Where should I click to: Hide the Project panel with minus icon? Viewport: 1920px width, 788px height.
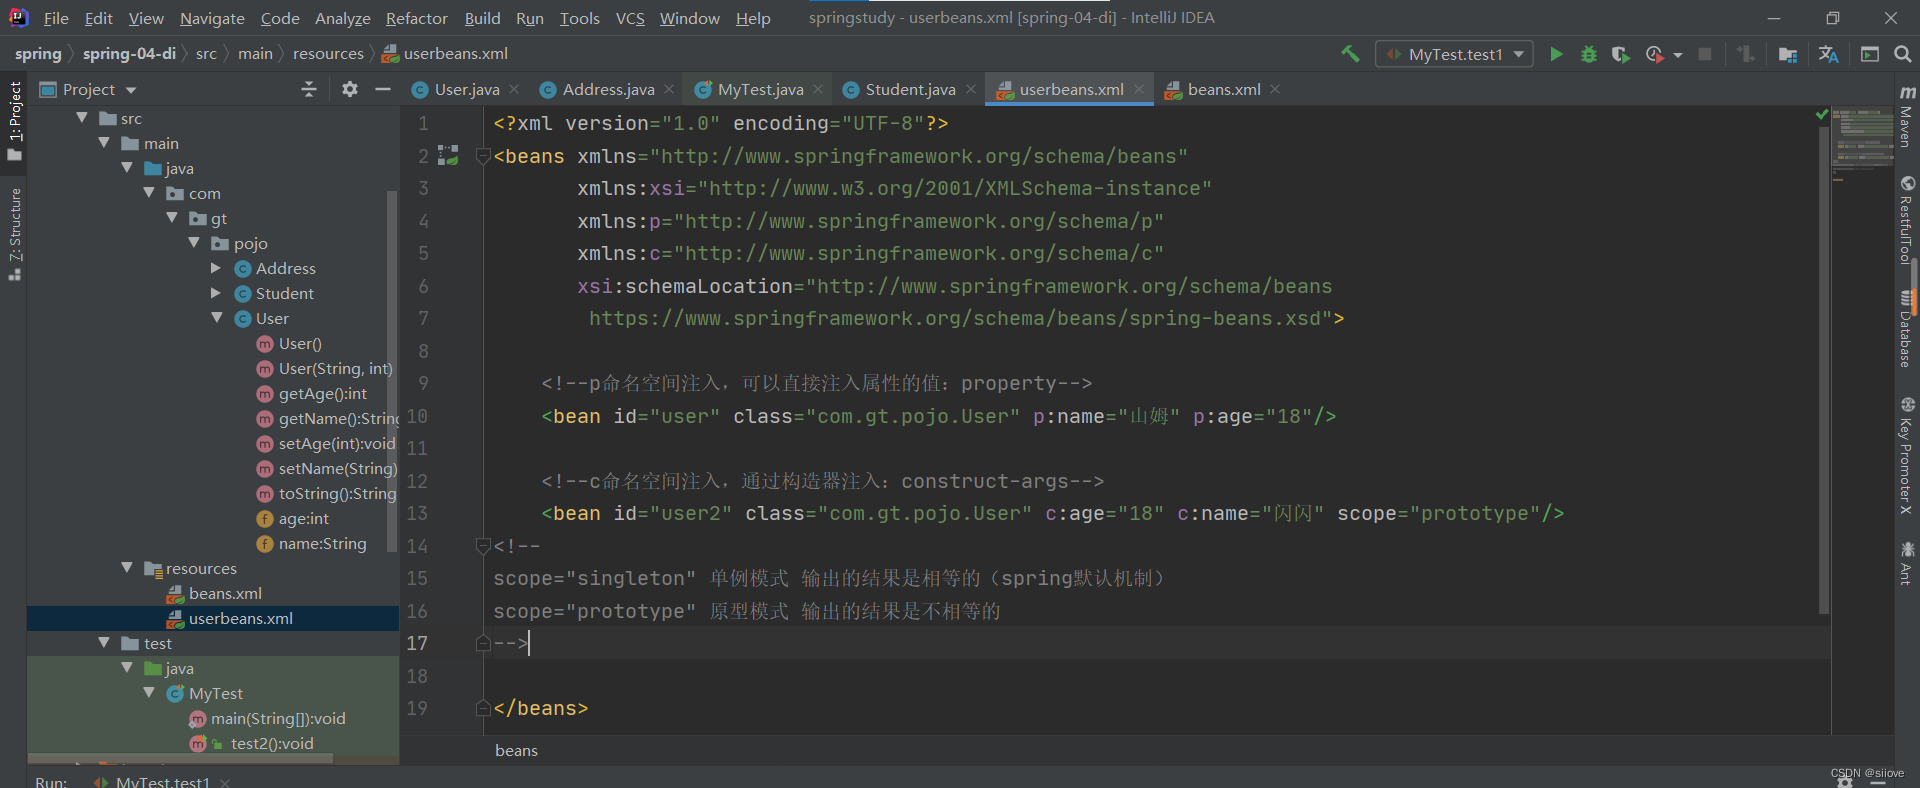click(382, 89)
